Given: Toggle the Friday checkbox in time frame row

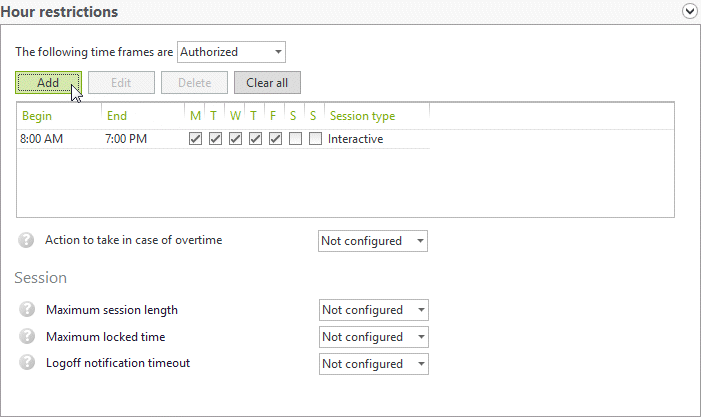Looking at the screenshot, I should pyautogui.click(x=275, y=139).
